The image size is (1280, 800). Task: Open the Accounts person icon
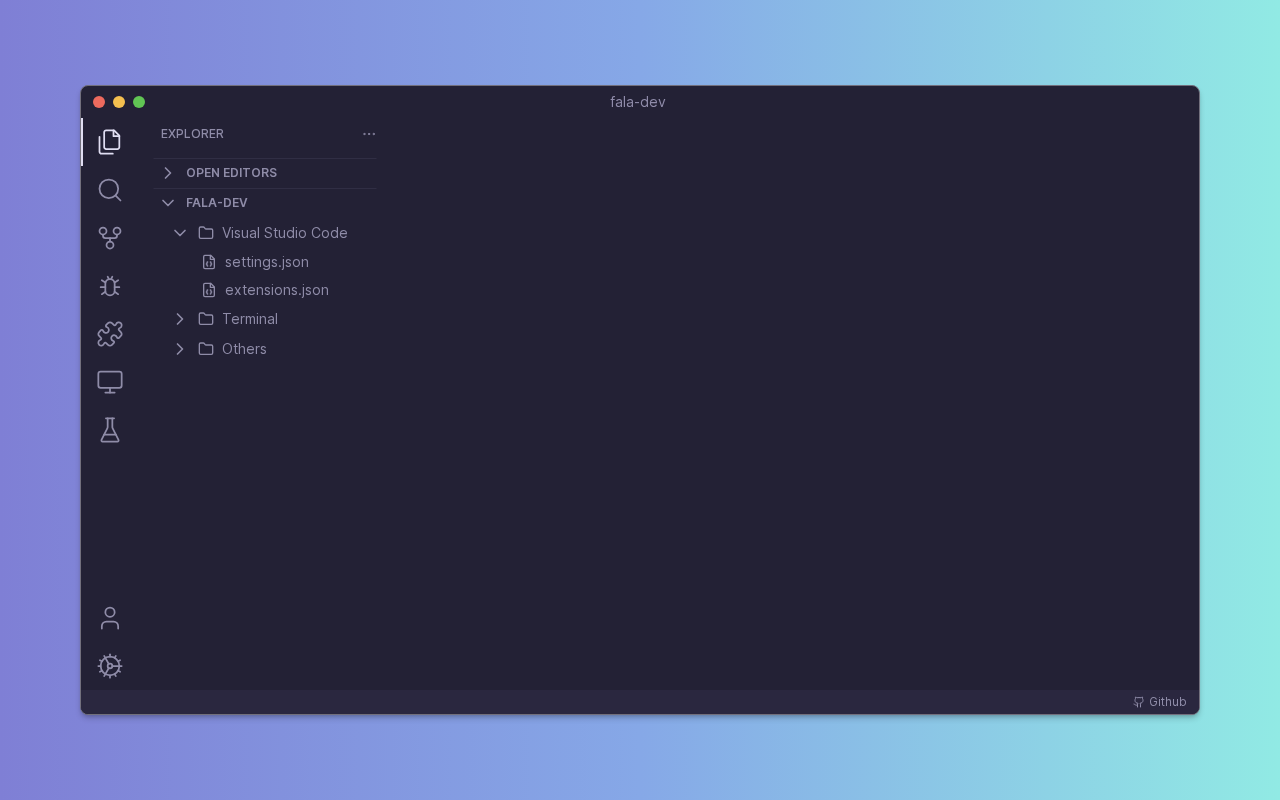click(x=110, y=618)
